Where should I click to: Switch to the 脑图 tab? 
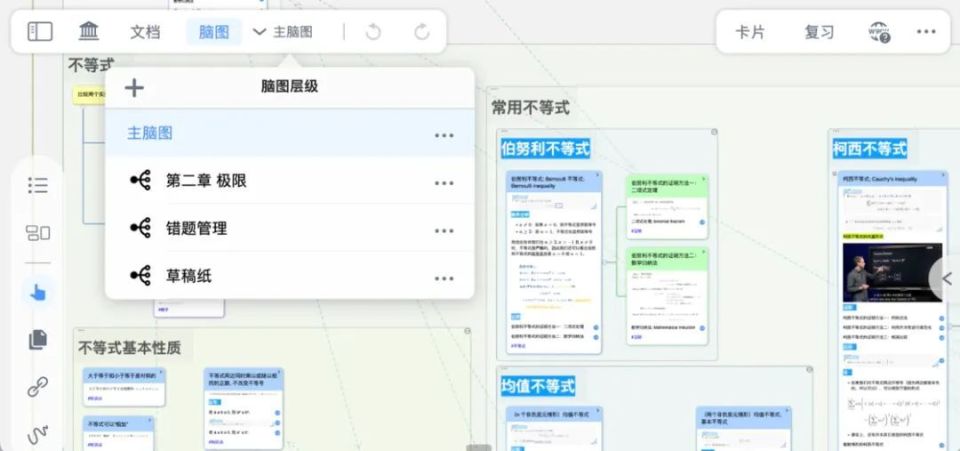pos(214,32)
